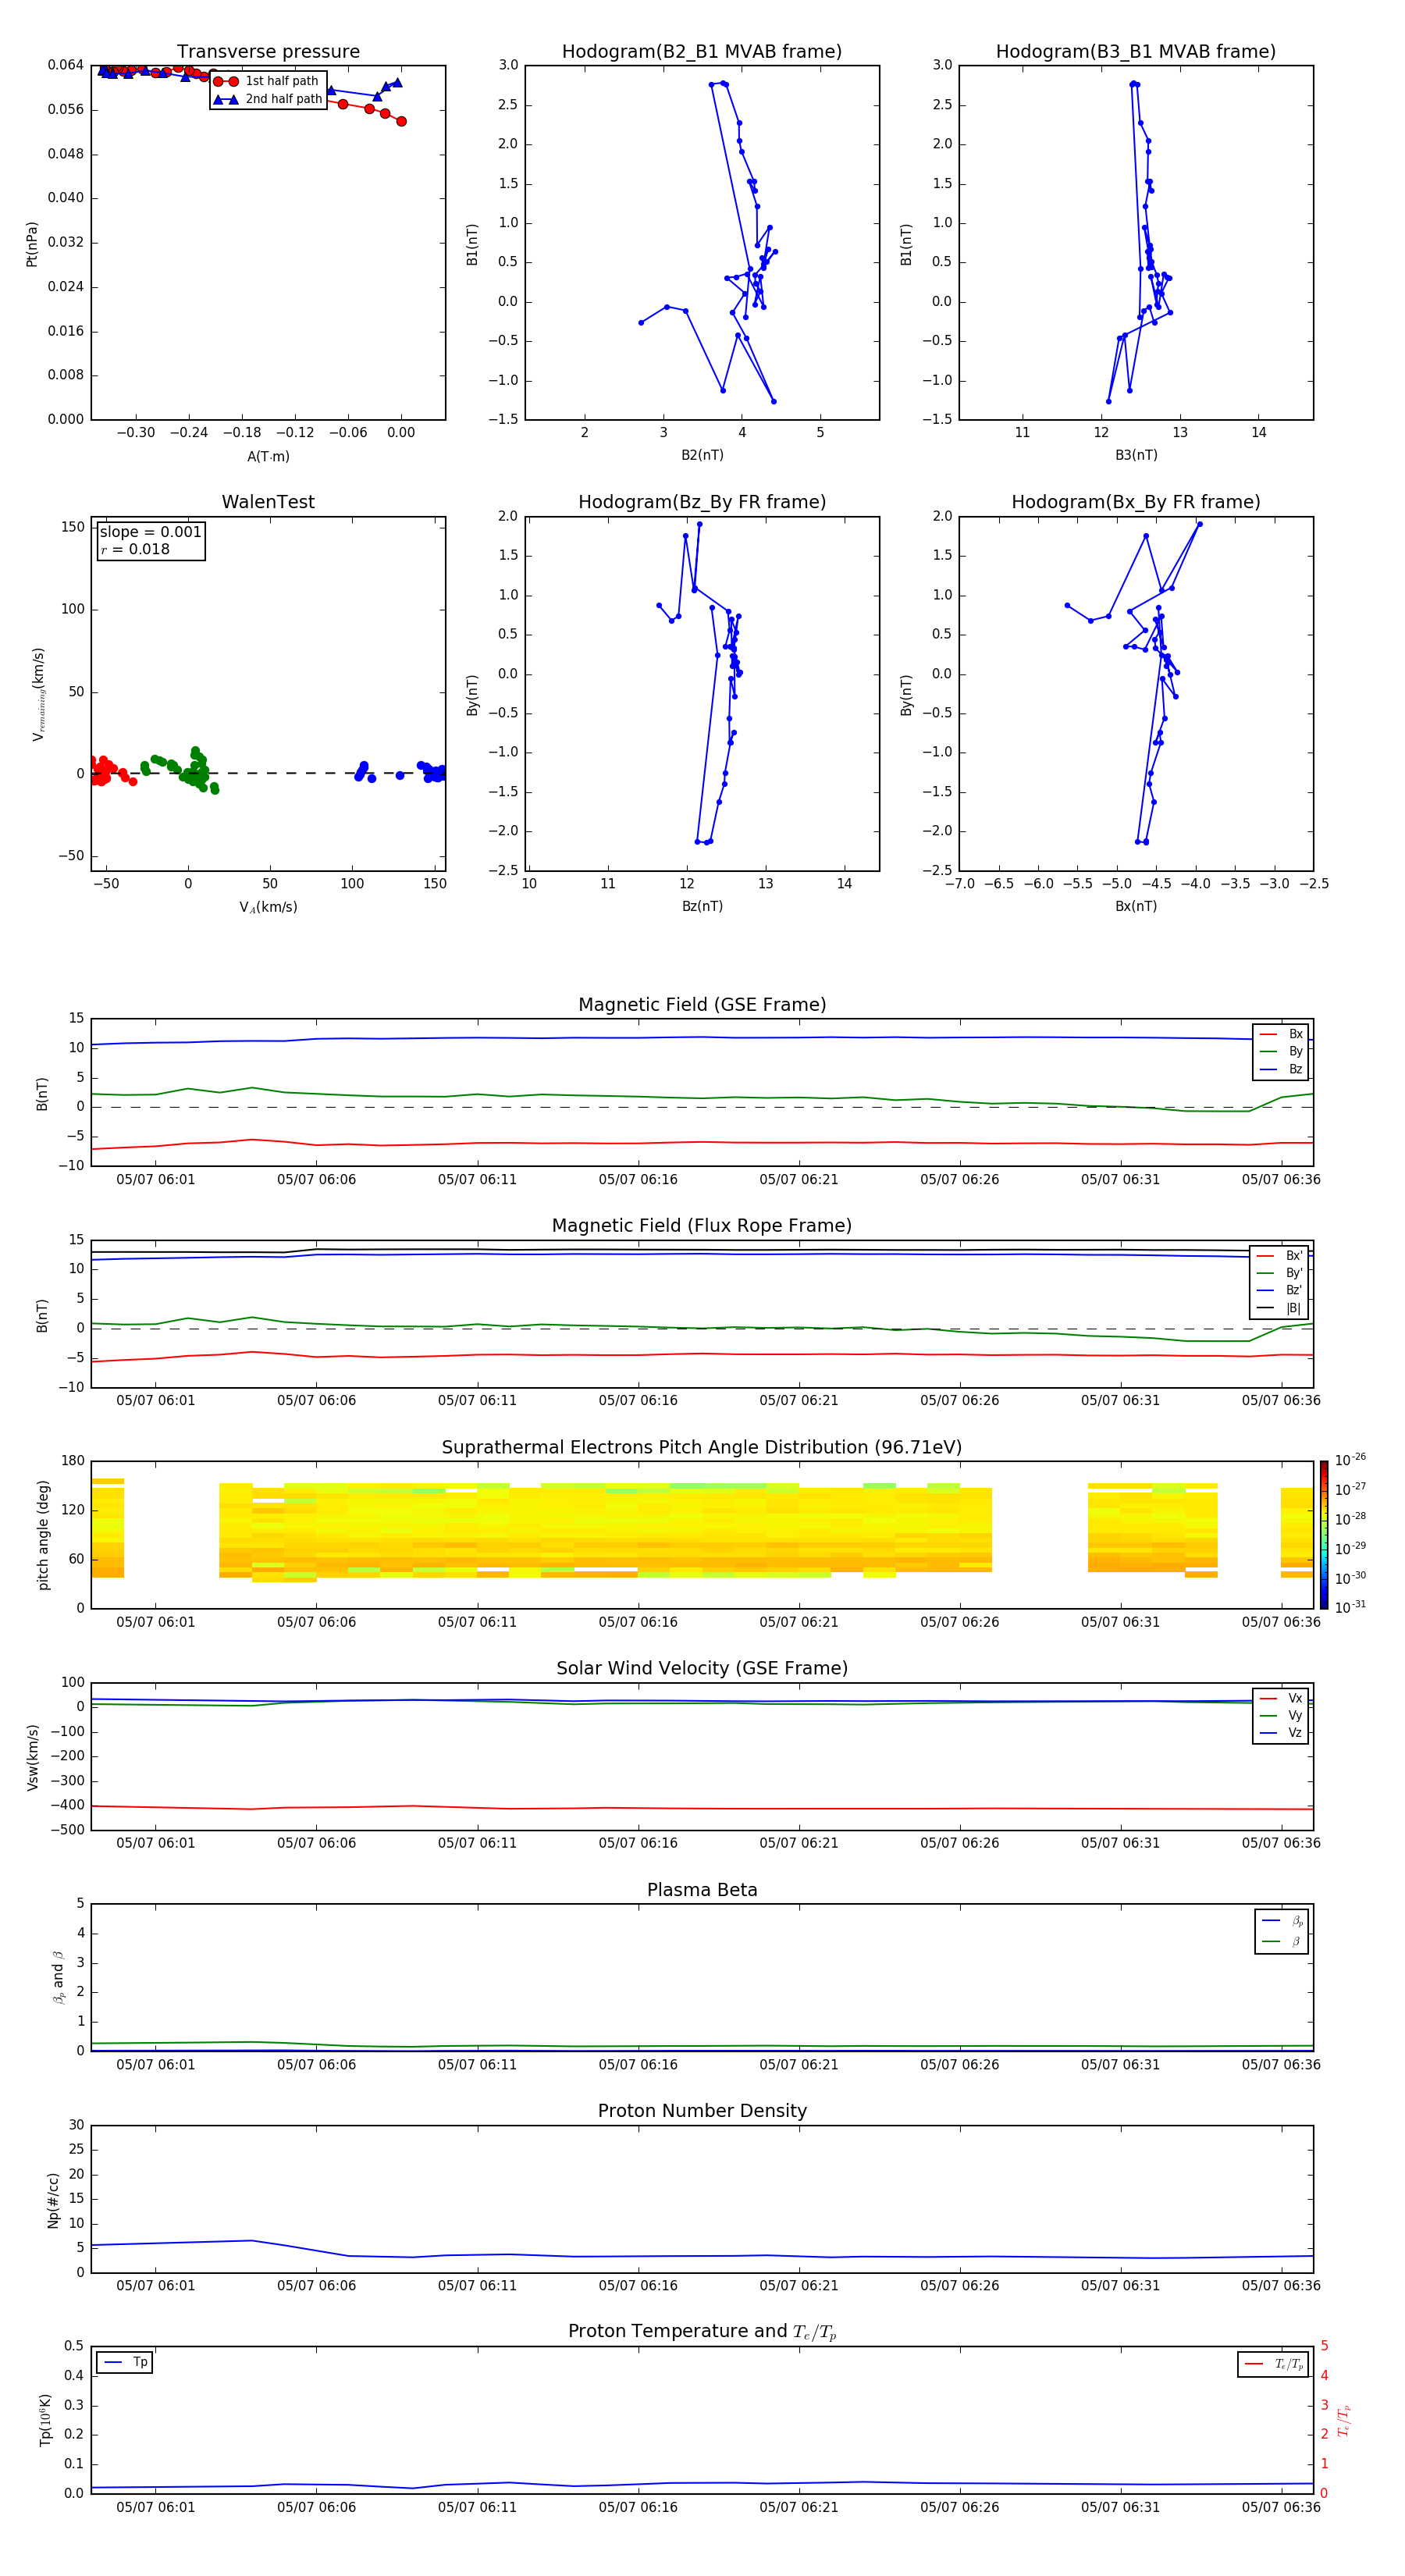Click the Bx legend entry in GSE magnetic field
The width and height of the screenshot is (1405, 2576).
coord(1281,1034)
